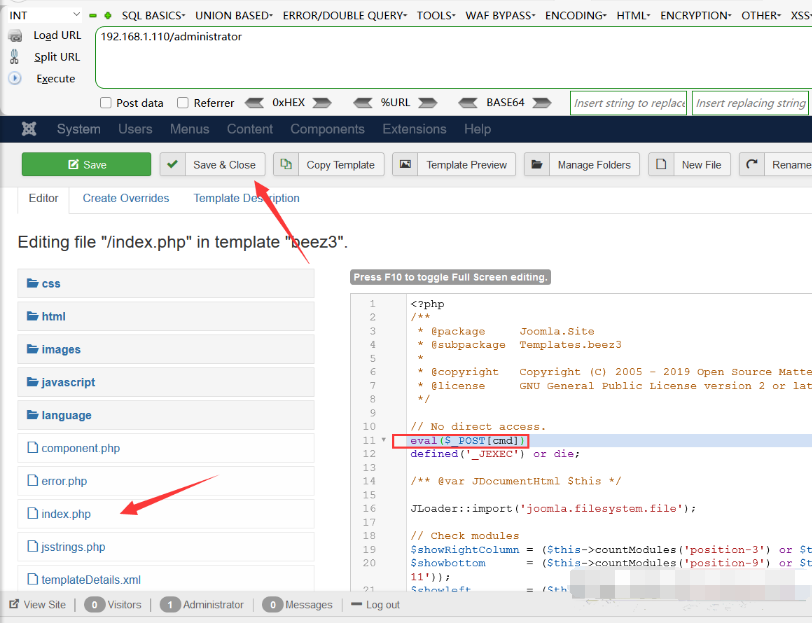Click the Execute play icon
Screen dimensions: 812x623
(14, 78)
